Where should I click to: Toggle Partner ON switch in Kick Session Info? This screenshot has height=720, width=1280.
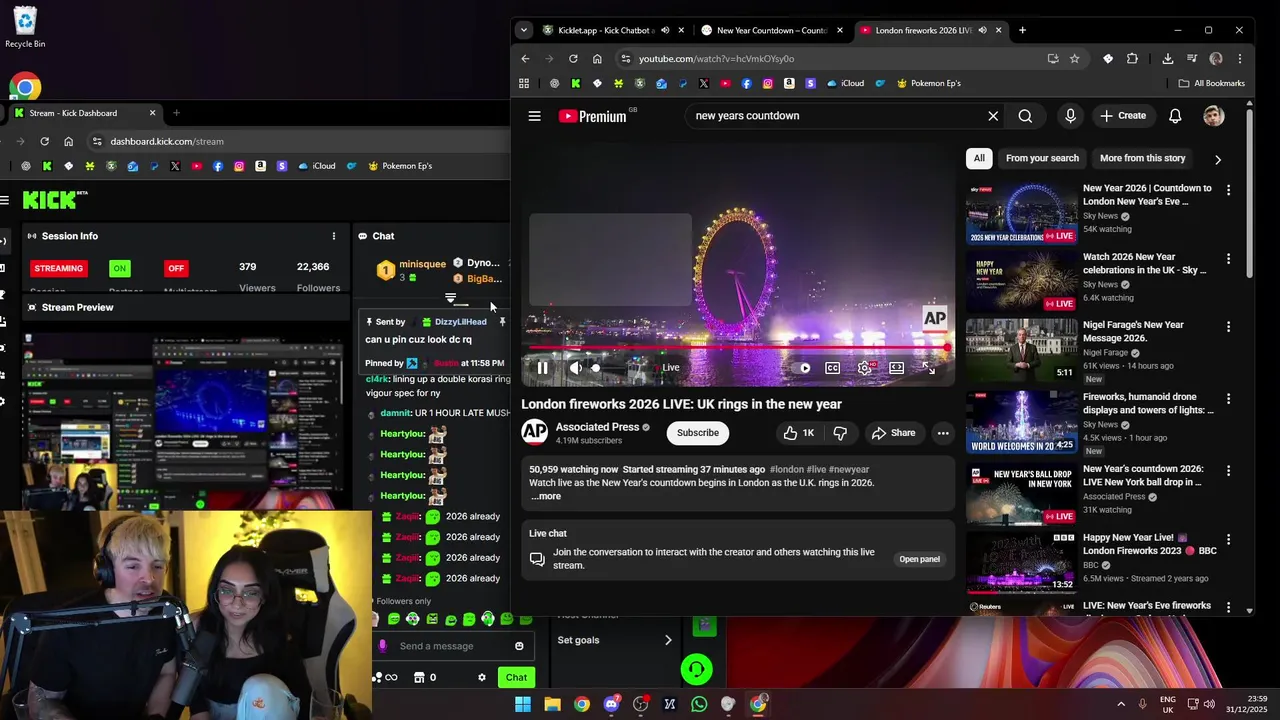(x=120, y=268)
